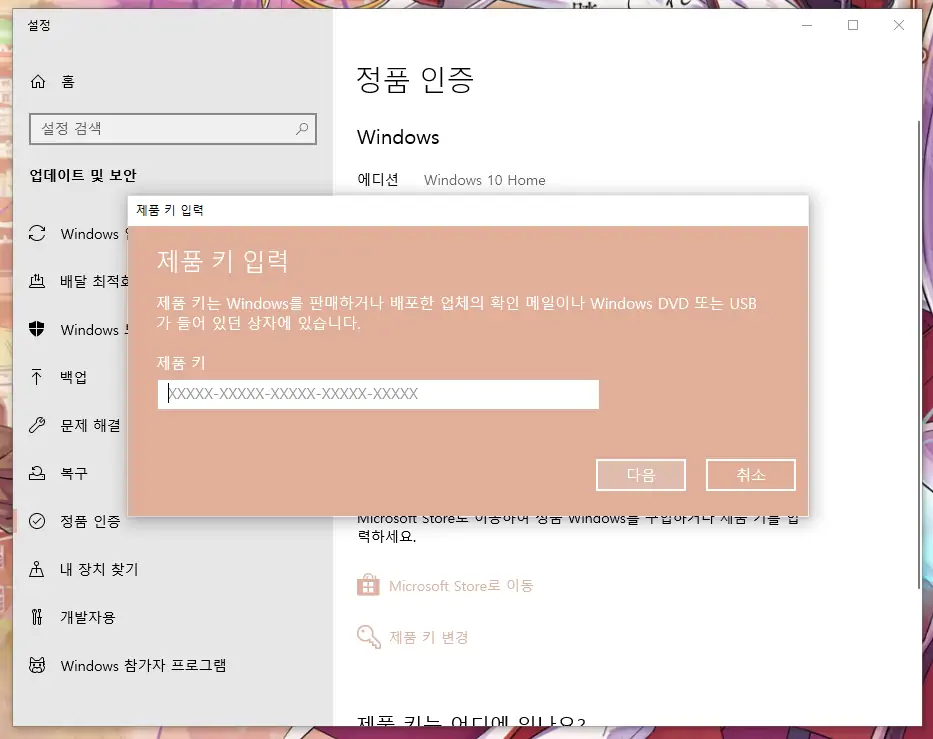Click the Activation (정품 인증) checkmark icon
Viewport: 933px width, 739px height.
(37, 521)
